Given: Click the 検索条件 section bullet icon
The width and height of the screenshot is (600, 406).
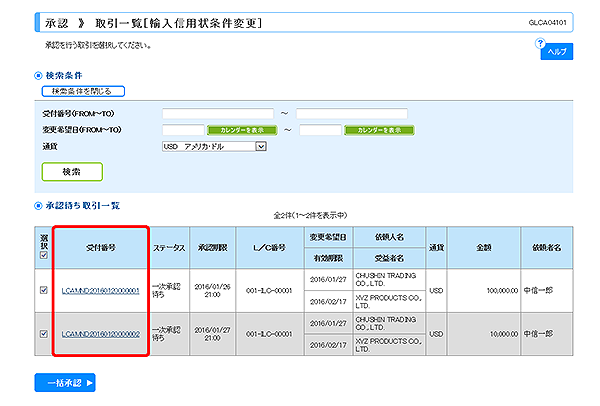Looking at the screenshot, I should [x=37, y=75].
